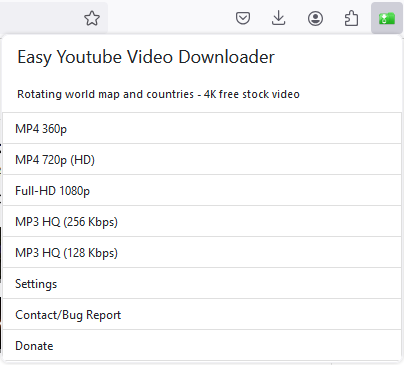Download MP3 HQ (256 Kbps)

pyautogui.click(x=202, y=221)
